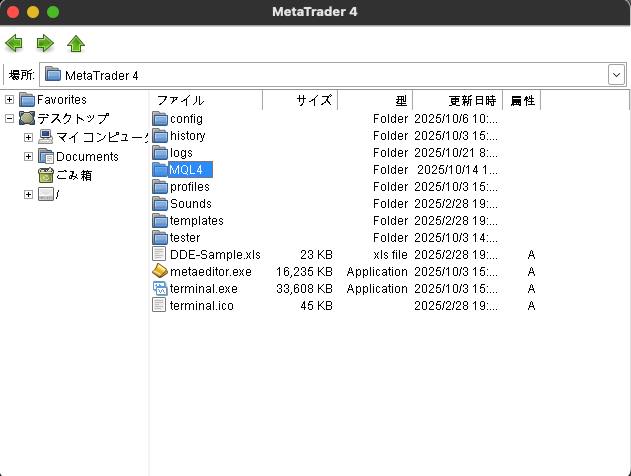Select the config folder icon
Image resolution: width=631 pixels, height=476 pixels.
click(x=160, y=119)
